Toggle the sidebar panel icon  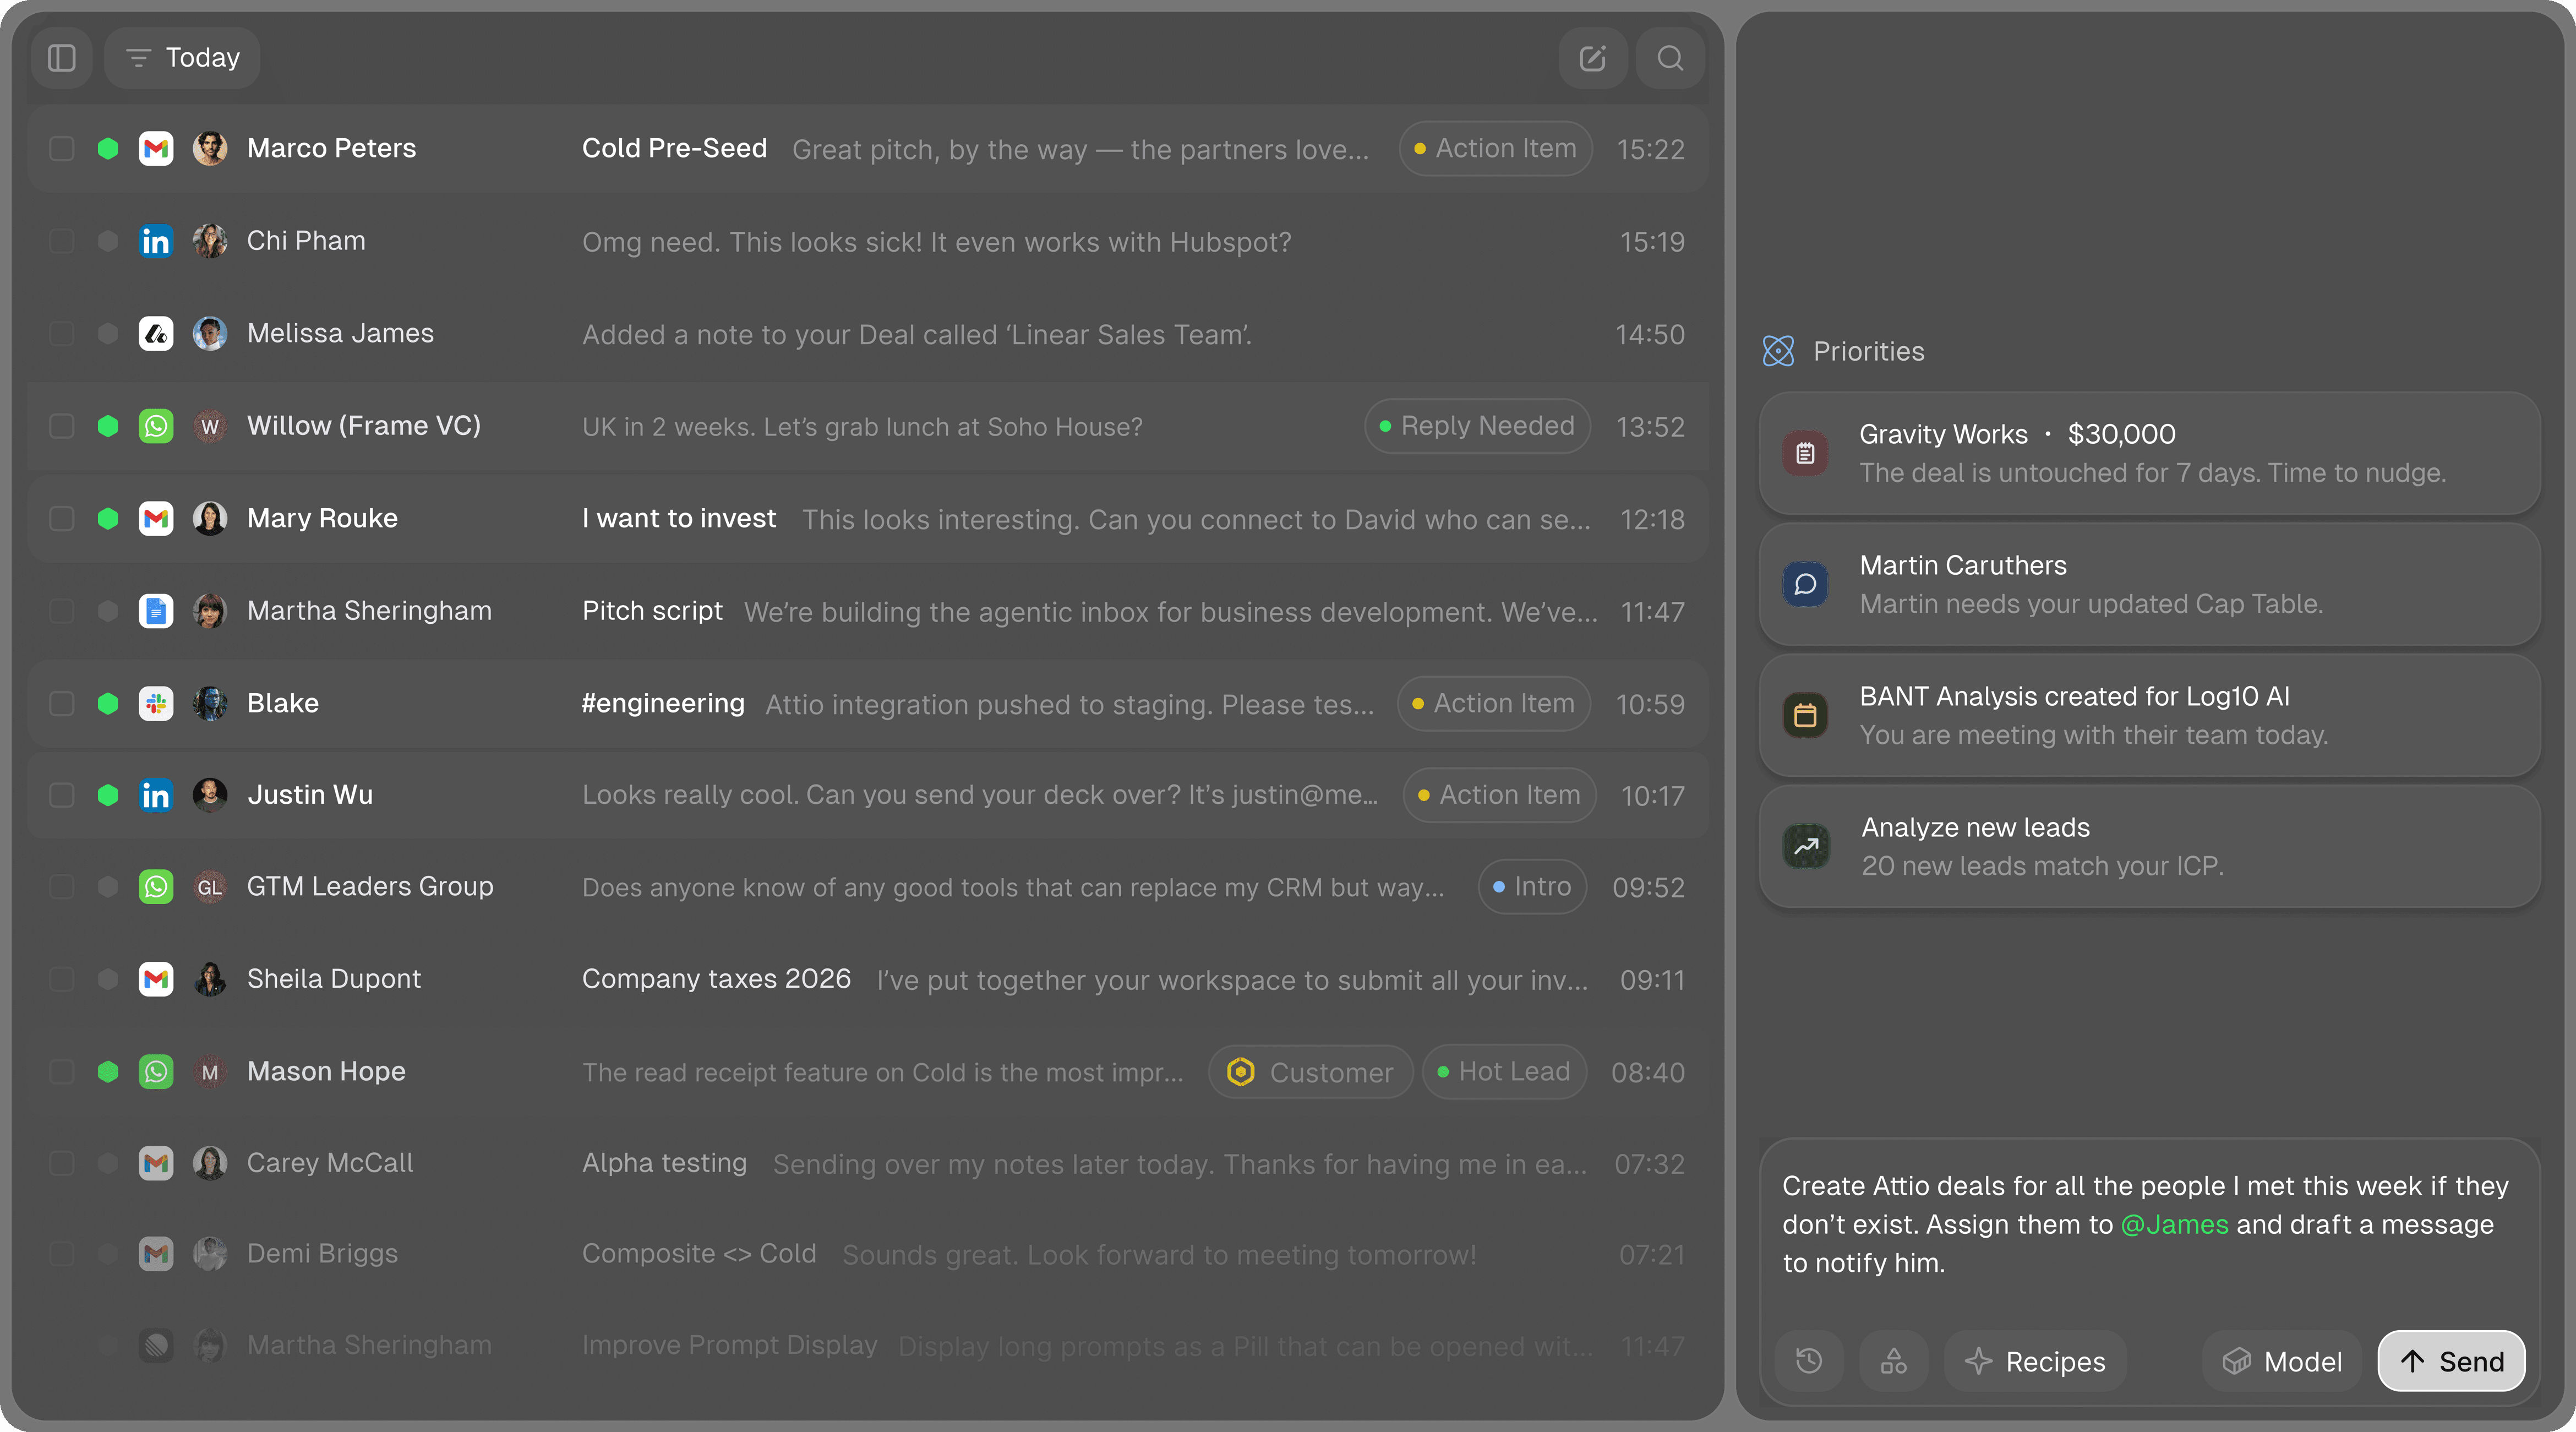coord(62,58)
